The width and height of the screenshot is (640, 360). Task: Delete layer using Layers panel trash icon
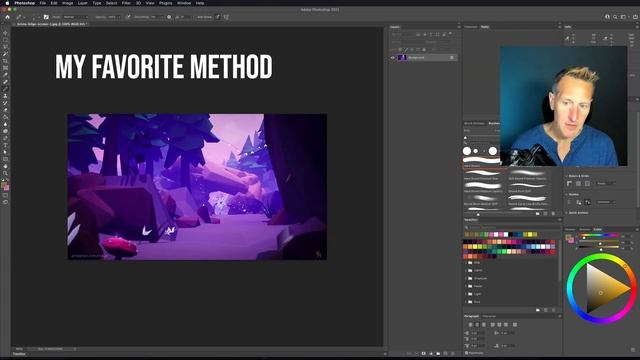(453, 353)
